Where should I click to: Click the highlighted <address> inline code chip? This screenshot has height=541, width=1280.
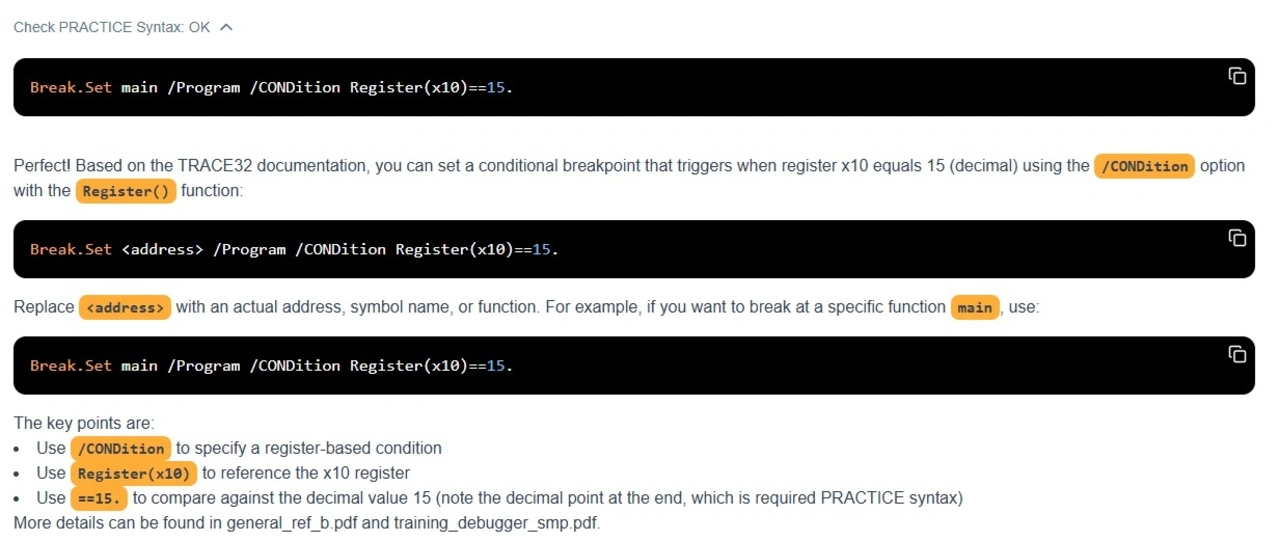coord(125,308)
